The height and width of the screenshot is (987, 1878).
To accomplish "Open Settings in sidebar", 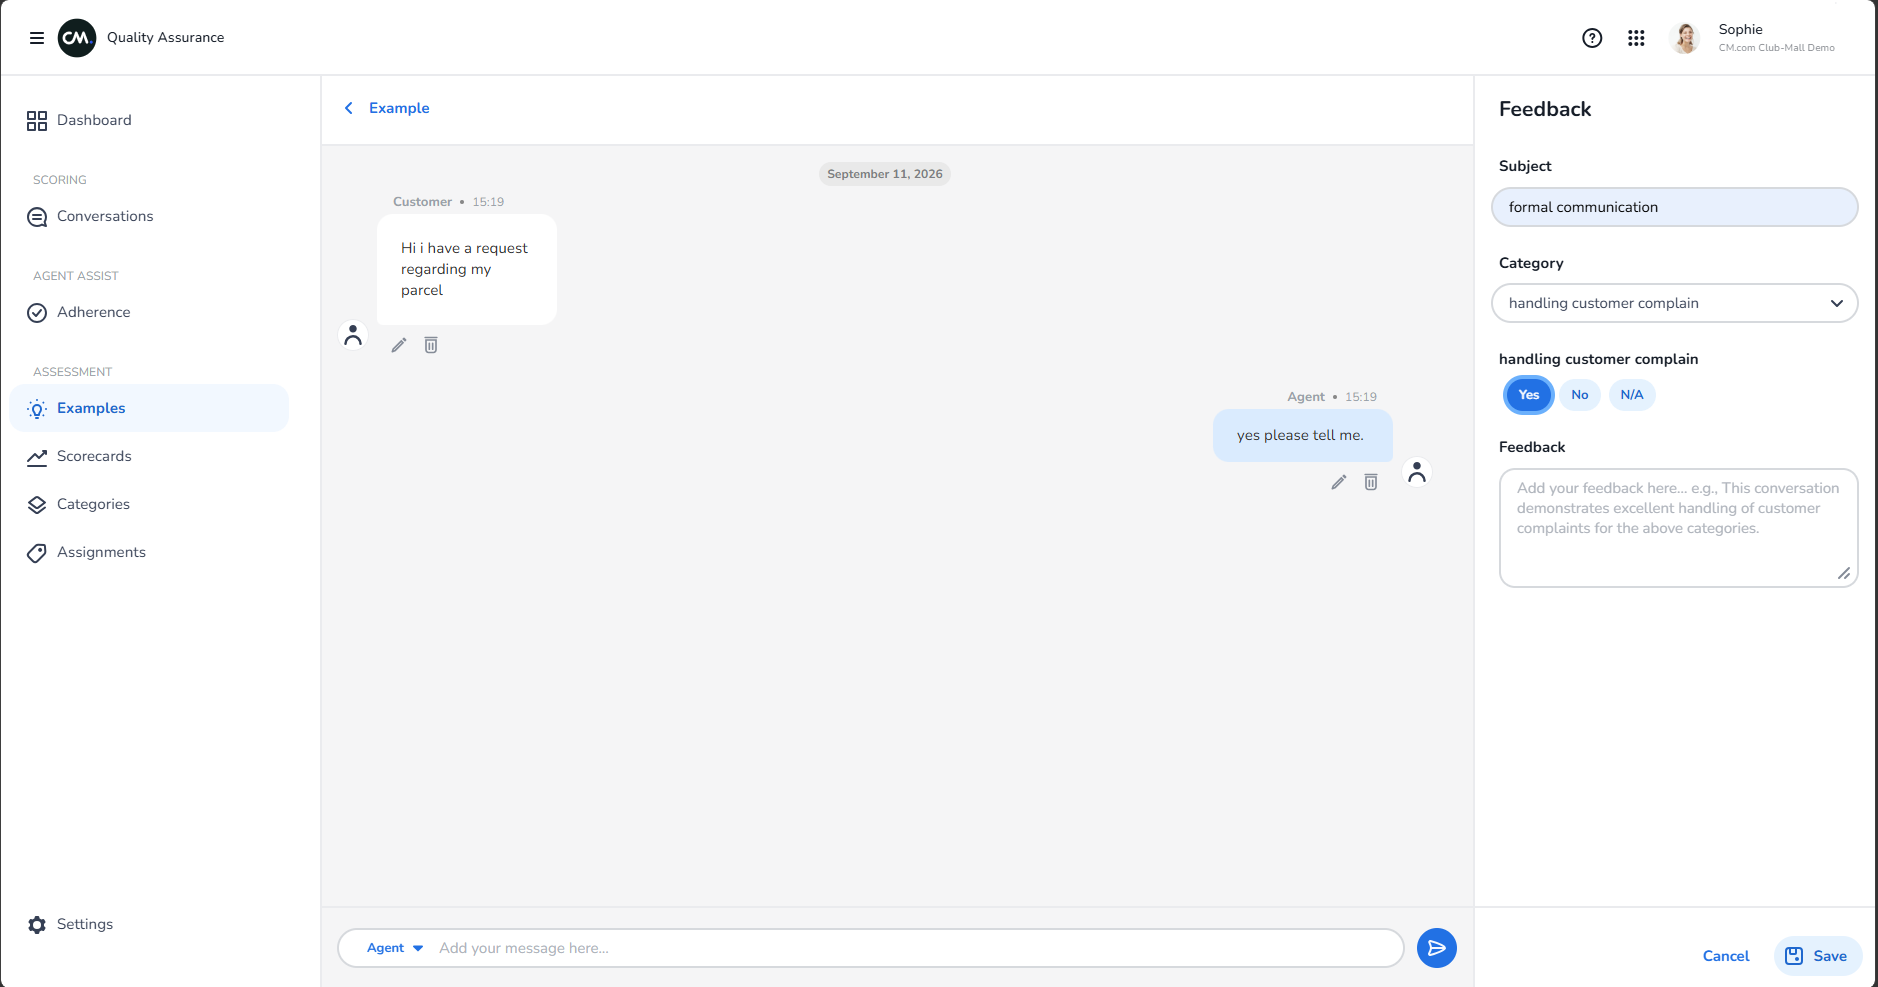I will click(149, 924).
